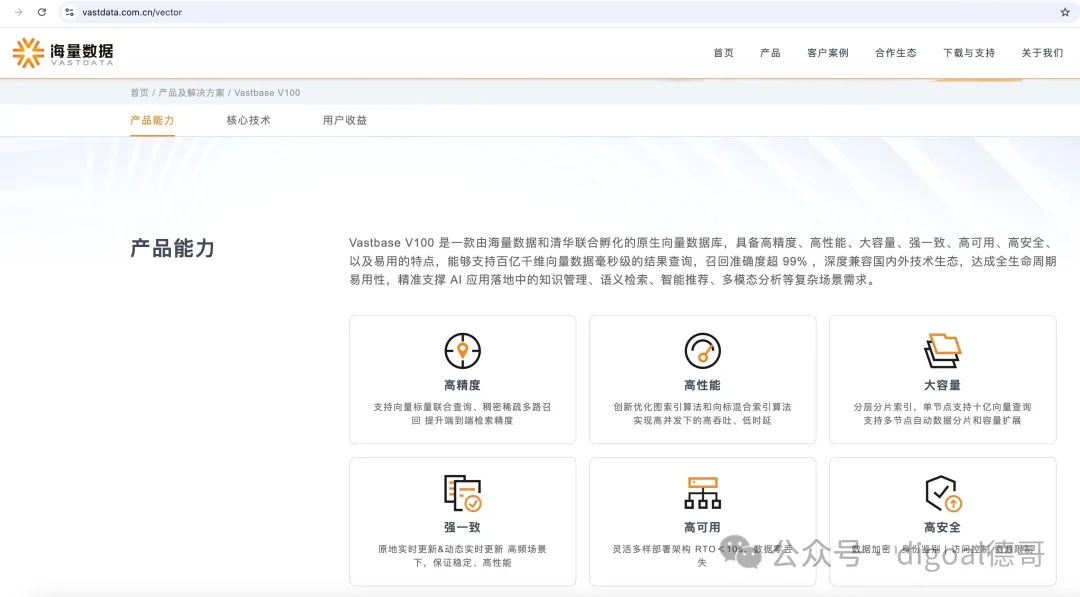Reload the page with the refresh icon
This screenshot has height=597, width=1080.
pos(42,12)
